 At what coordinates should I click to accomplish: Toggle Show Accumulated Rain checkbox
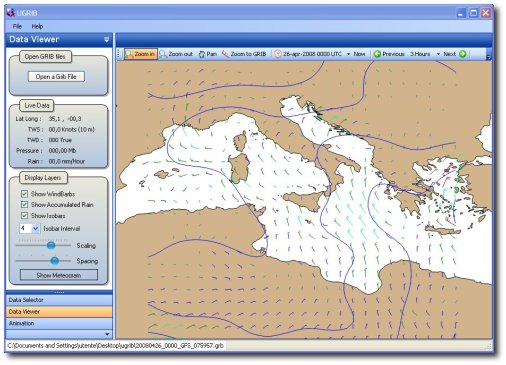[24, 205]
